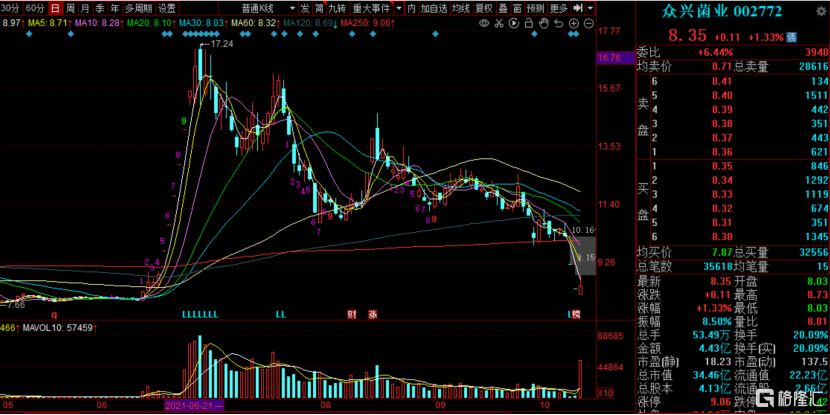Open the 设置 settings button
Viewport: 830px width, 415px height.
pyautogui.click(x=167, y=8)
